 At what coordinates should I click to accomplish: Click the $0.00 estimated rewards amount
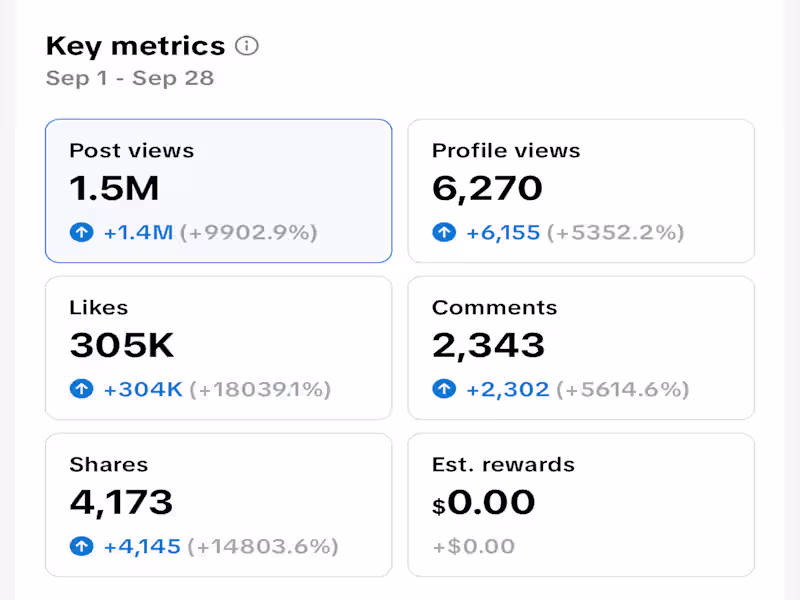(x=483, y=502)
